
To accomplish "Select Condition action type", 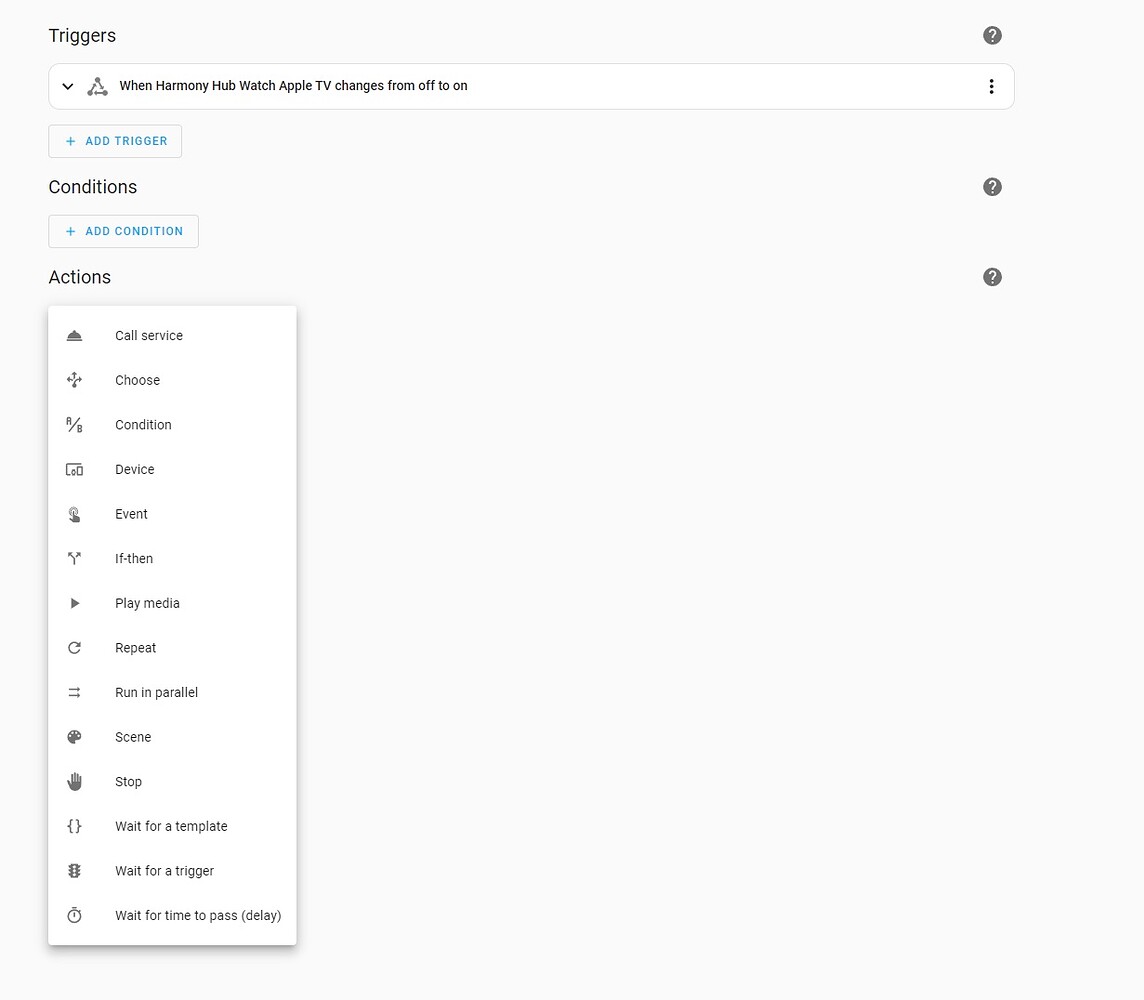I will (143, 425).
